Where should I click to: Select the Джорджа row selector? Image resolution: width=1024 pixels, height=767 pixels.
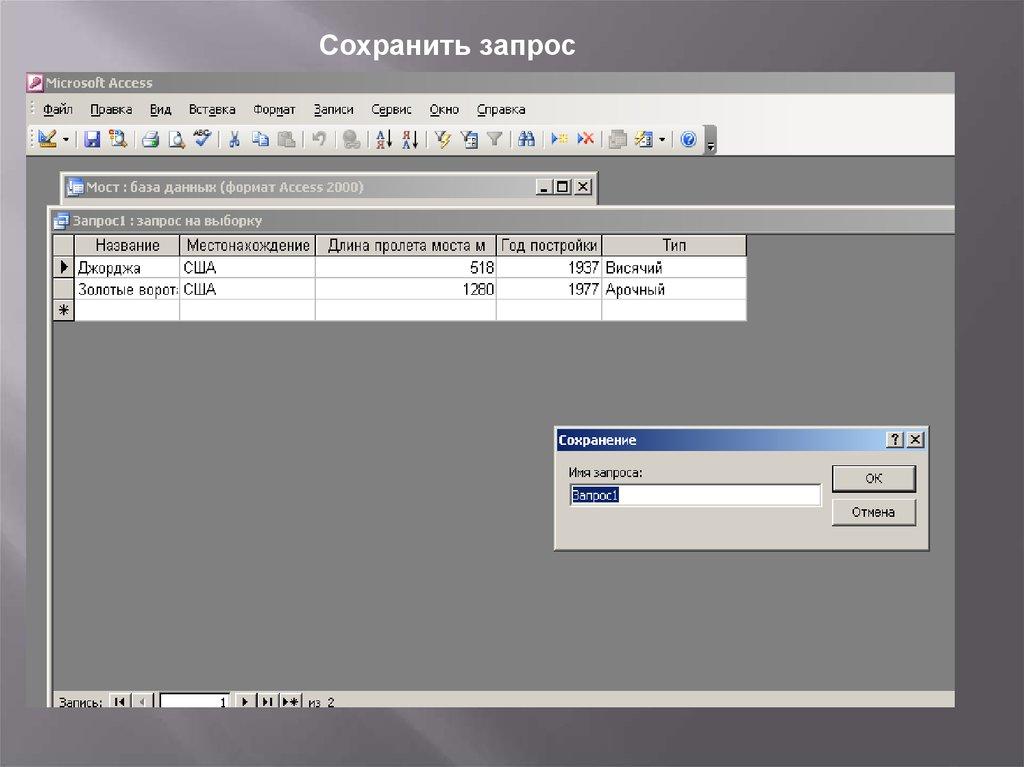coord(64,268)
